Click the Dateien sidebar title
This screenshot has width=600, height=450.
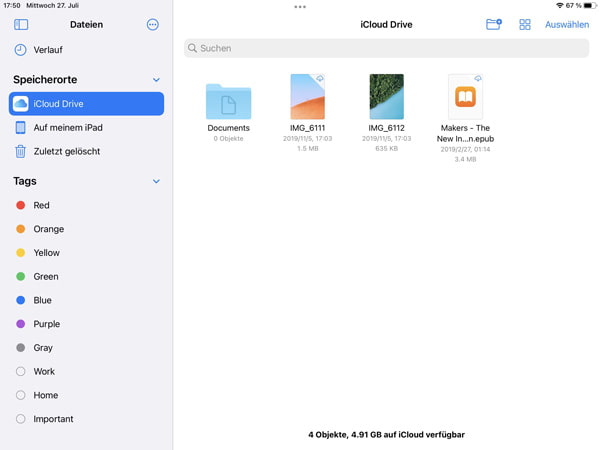(x=86, y=24)
